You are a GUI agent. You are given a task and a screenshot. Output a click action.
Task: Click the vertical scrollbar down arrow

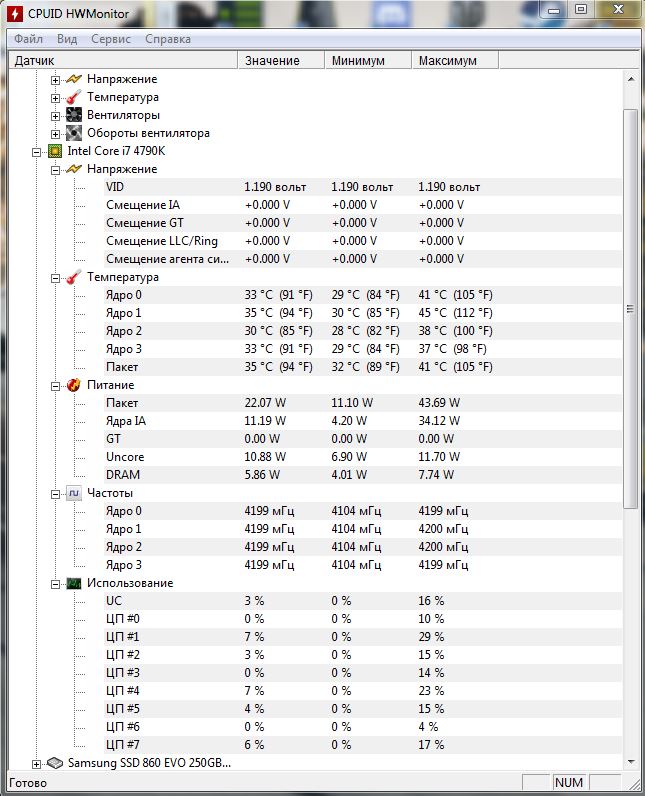[630, 764]
